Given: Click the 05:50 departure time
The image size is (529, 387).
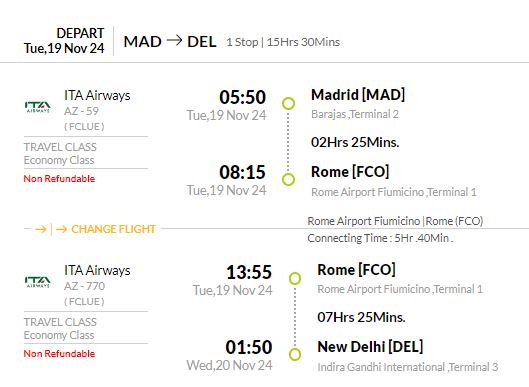Looking at the screenshot, I should 243,97.
